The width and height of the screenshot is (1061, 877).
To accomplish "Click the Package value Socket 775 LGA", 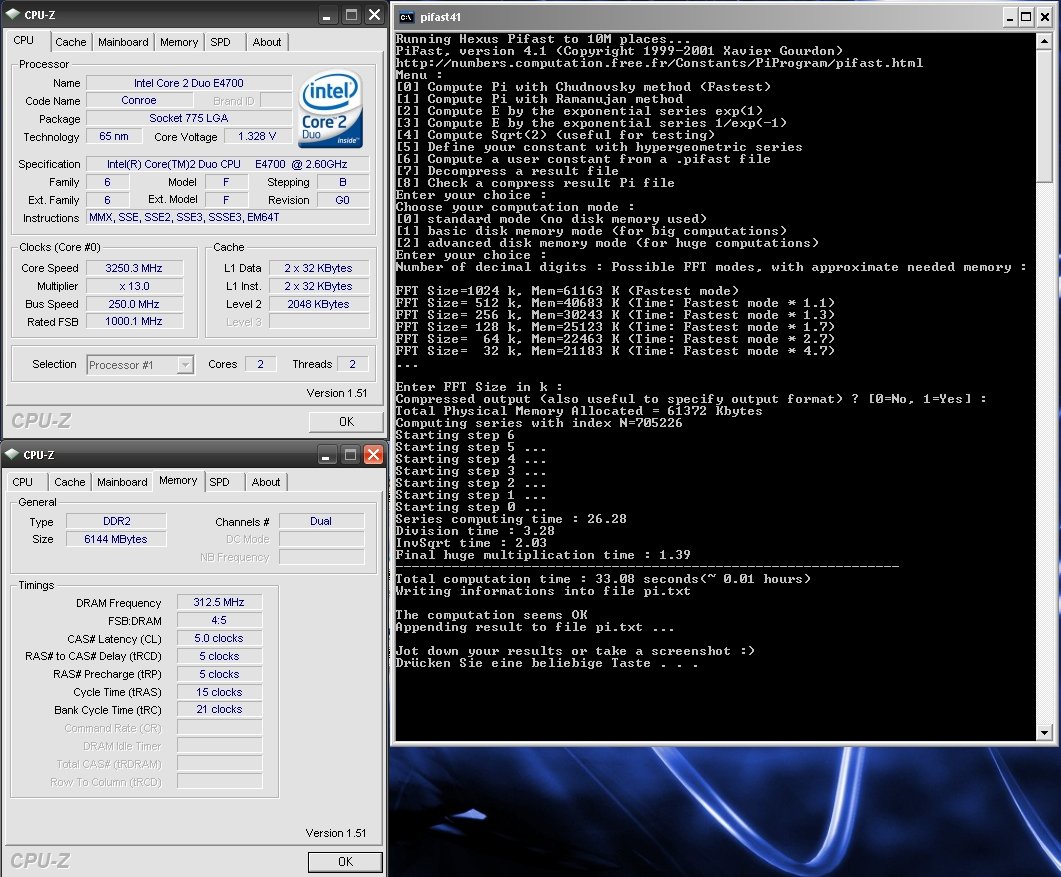I will 189,118.
